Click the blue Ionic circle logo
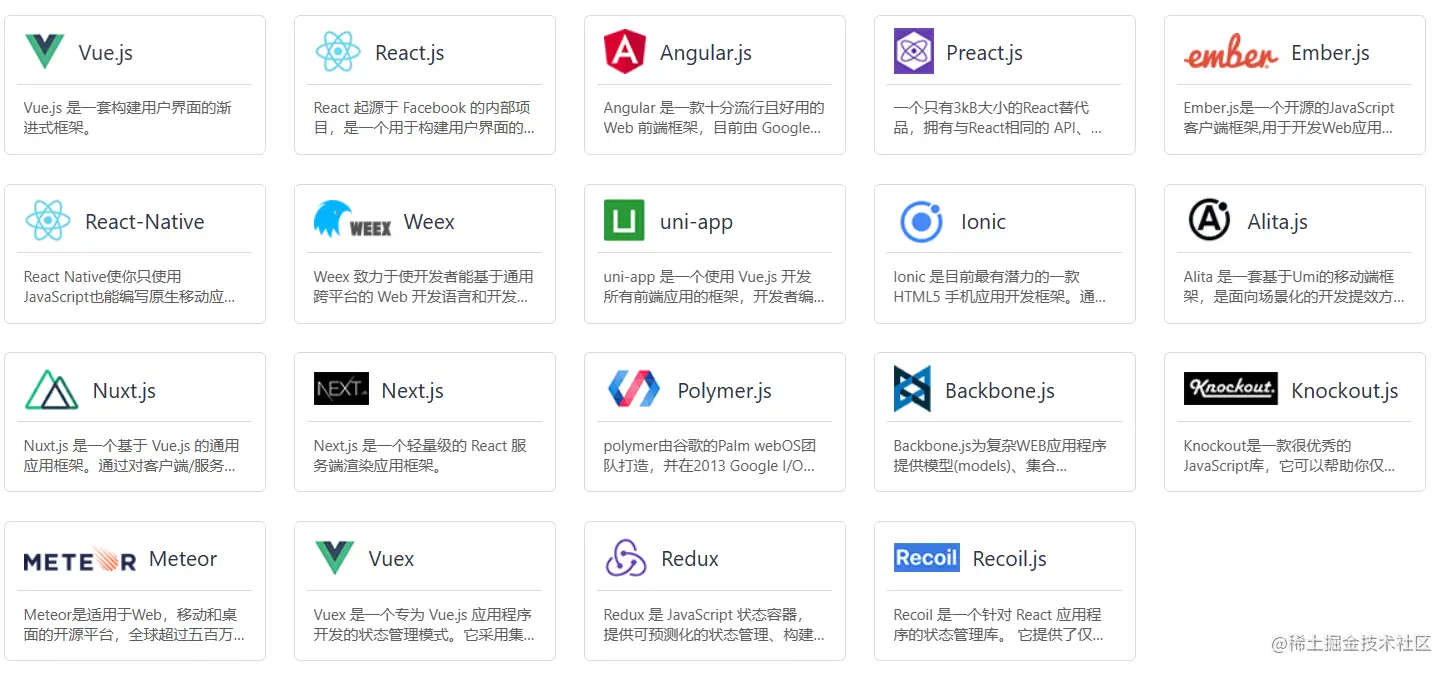1451x673 pixels. pos(920,221)
